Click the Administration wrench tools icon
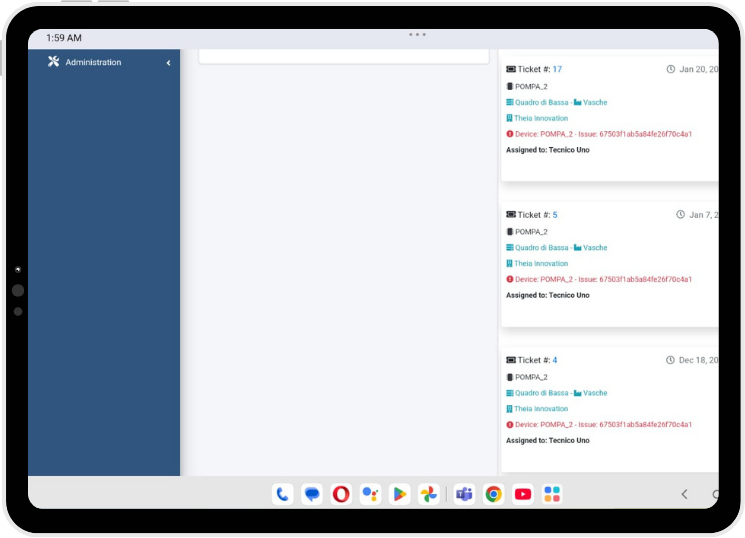 [x=53, y=62]
